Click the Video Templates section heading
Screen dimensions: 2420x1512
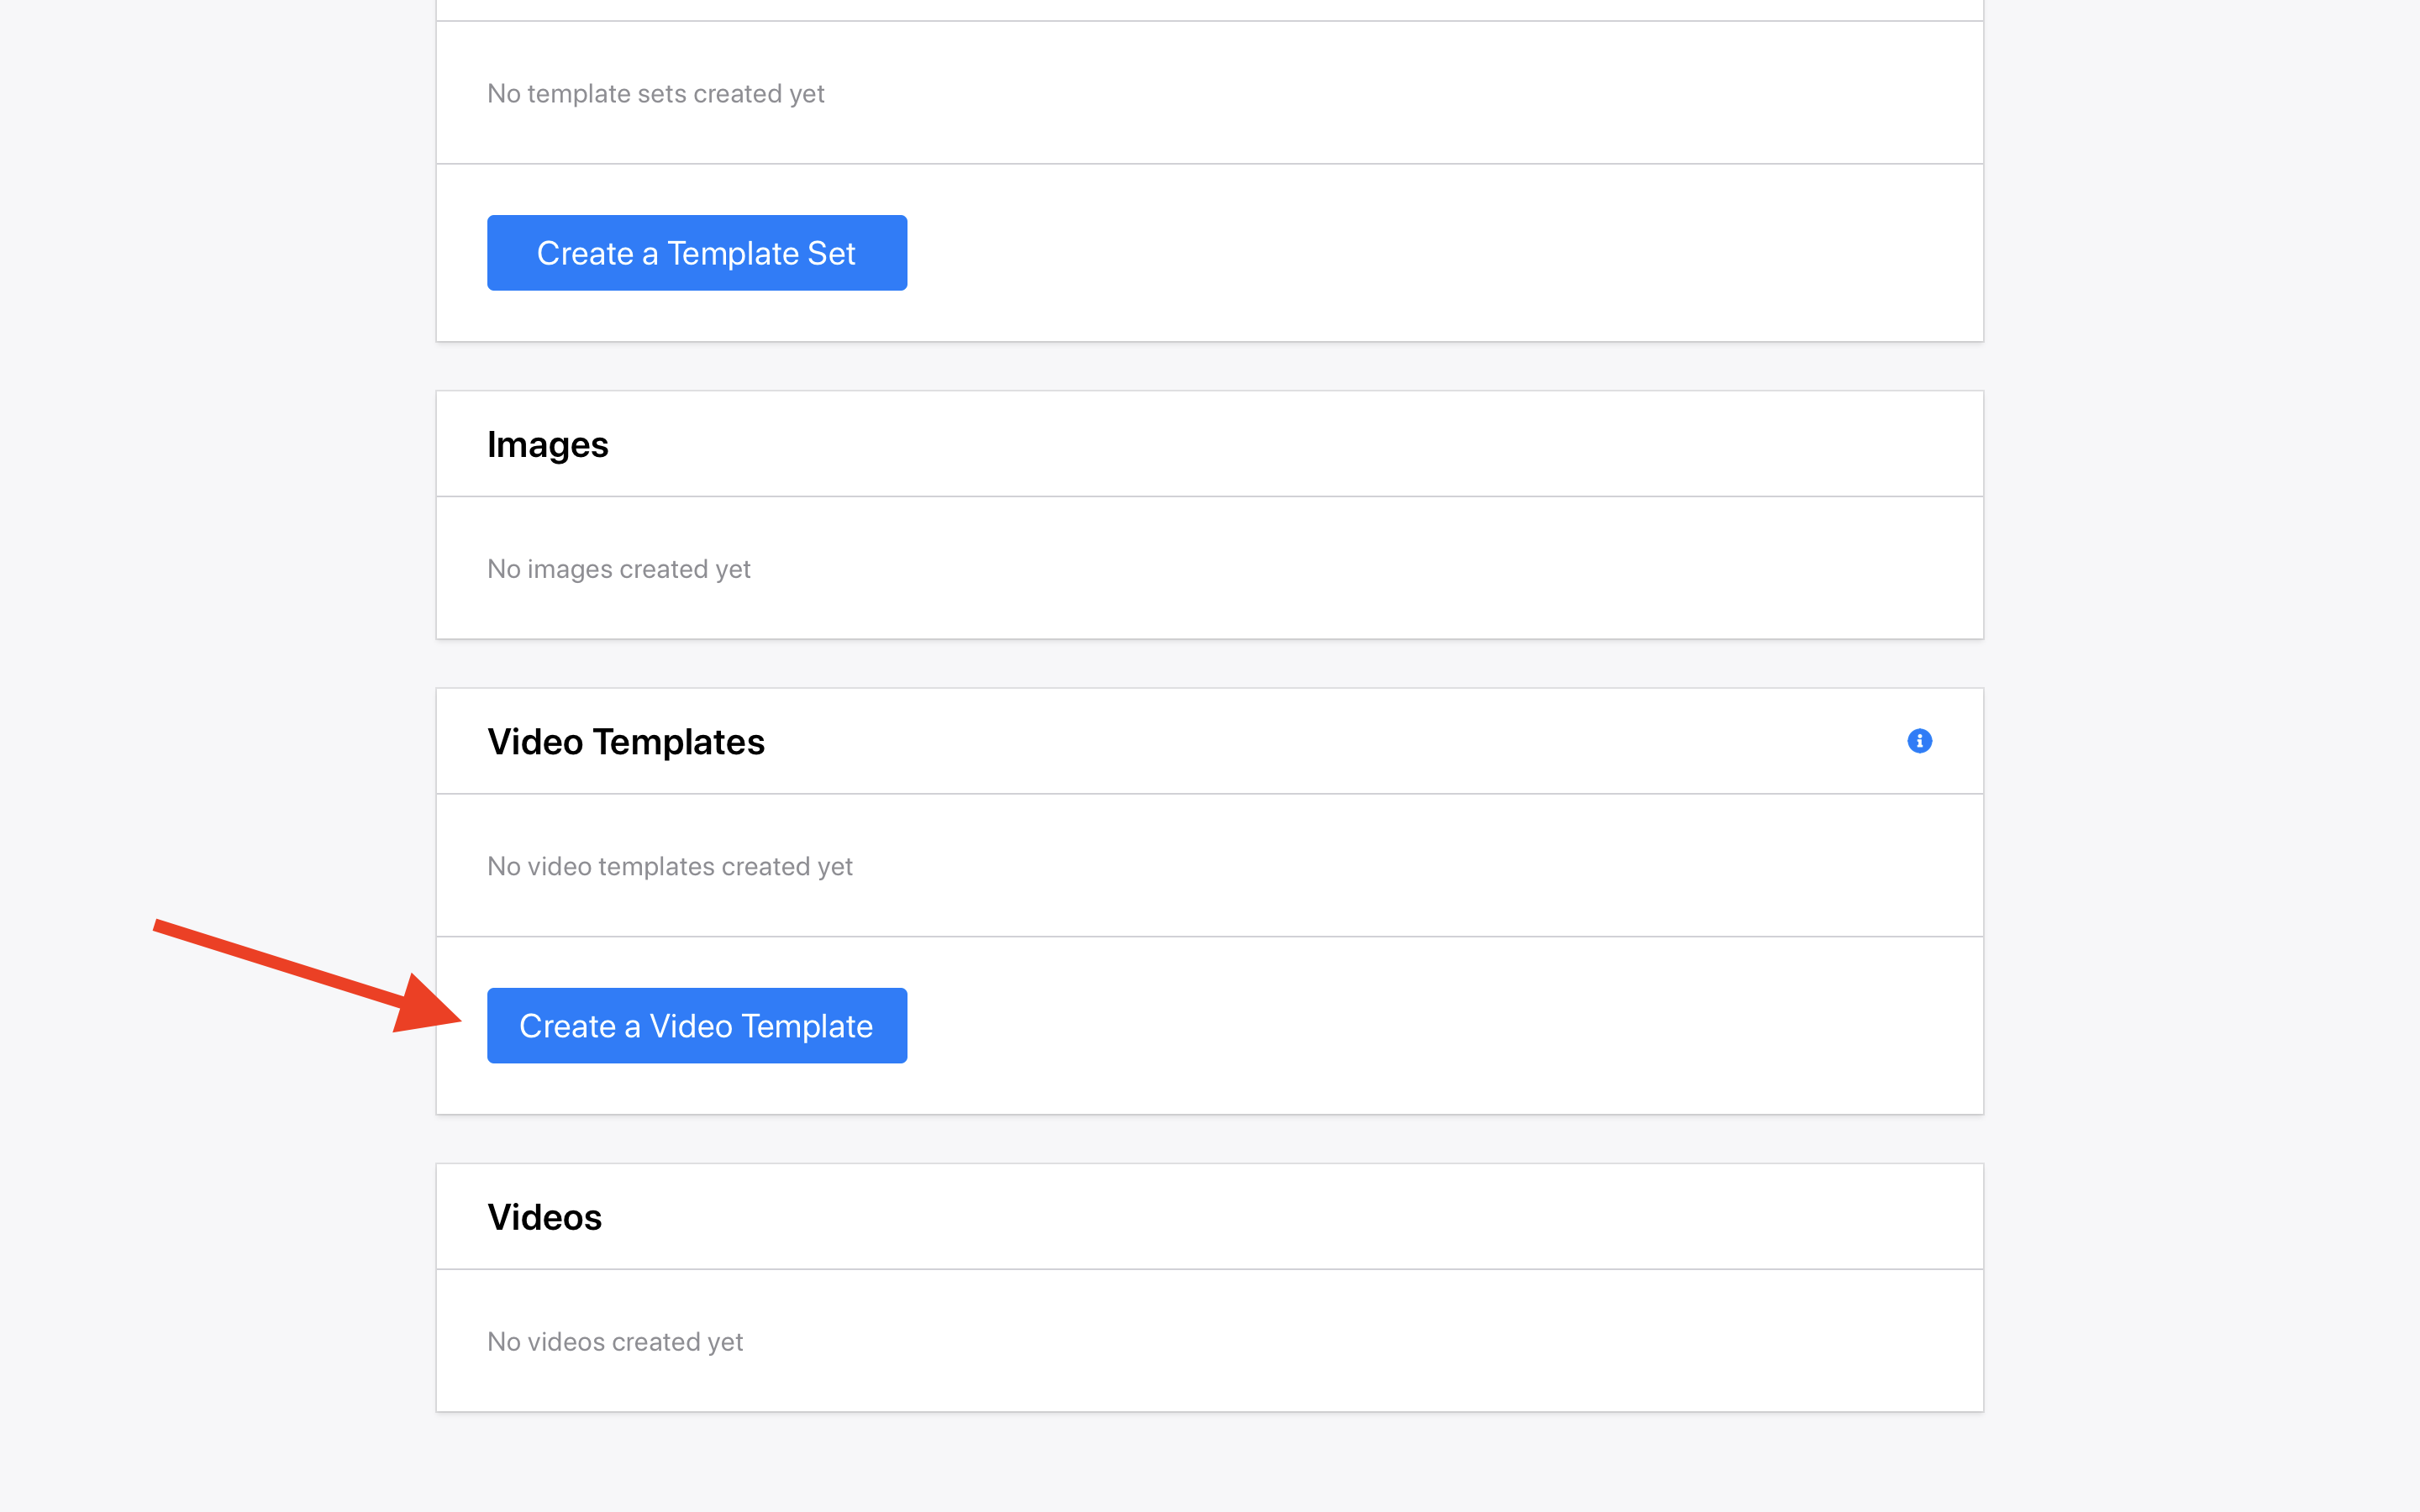625,742
